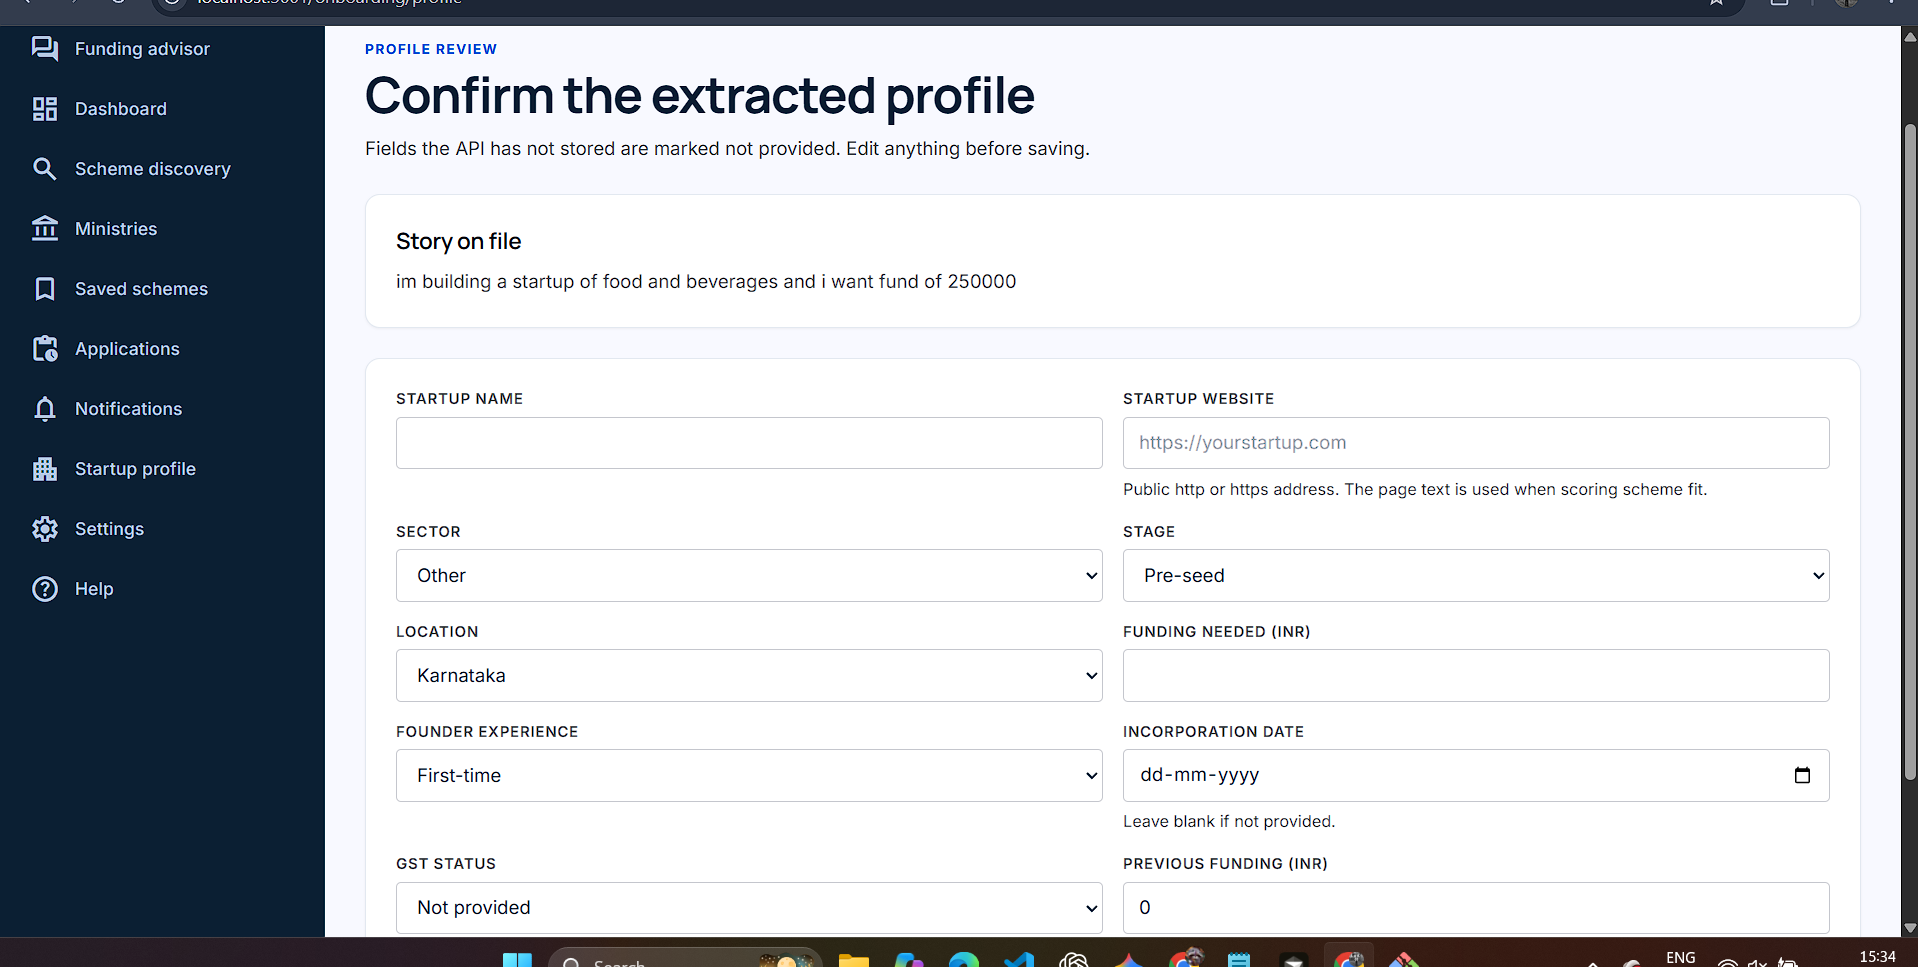
Task: Click the Saved schemes bookmark icon
Action: 45,289
